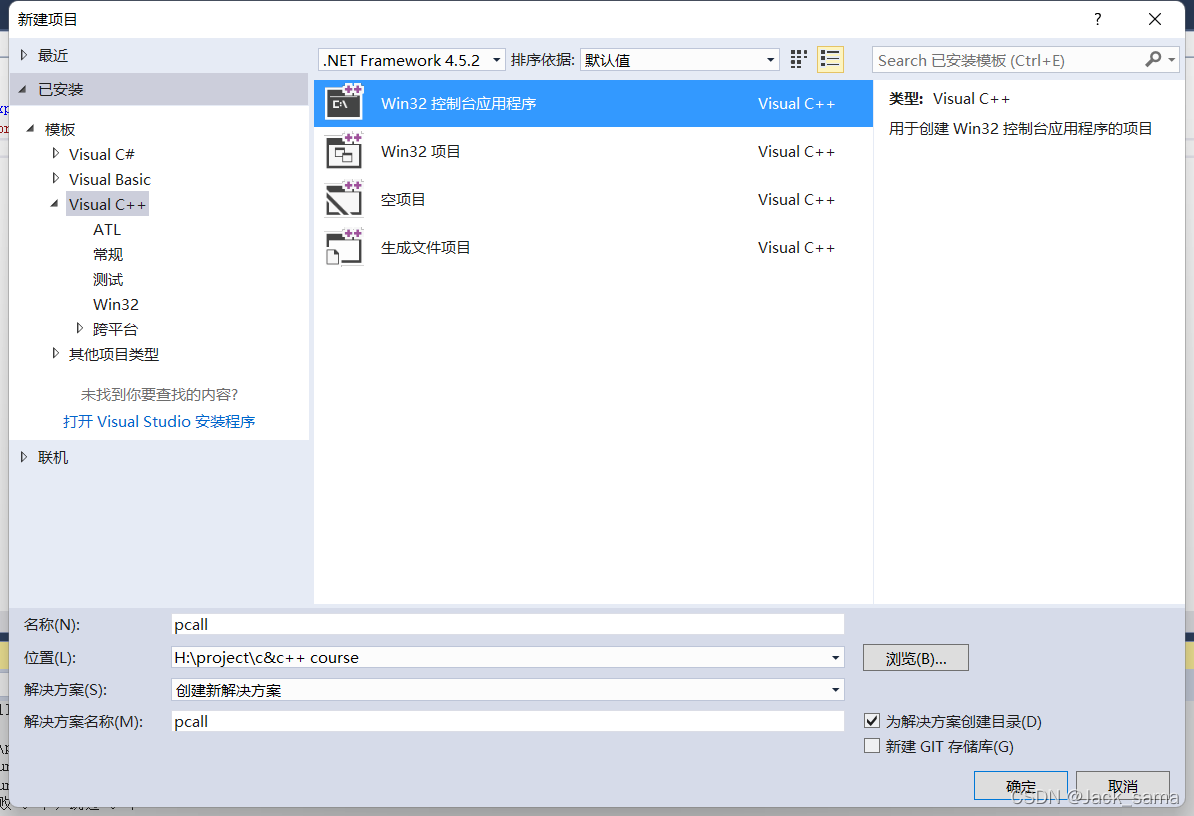1194x816 pixels.
Task: Click the 名称 name input field
Action: (508, 624)
